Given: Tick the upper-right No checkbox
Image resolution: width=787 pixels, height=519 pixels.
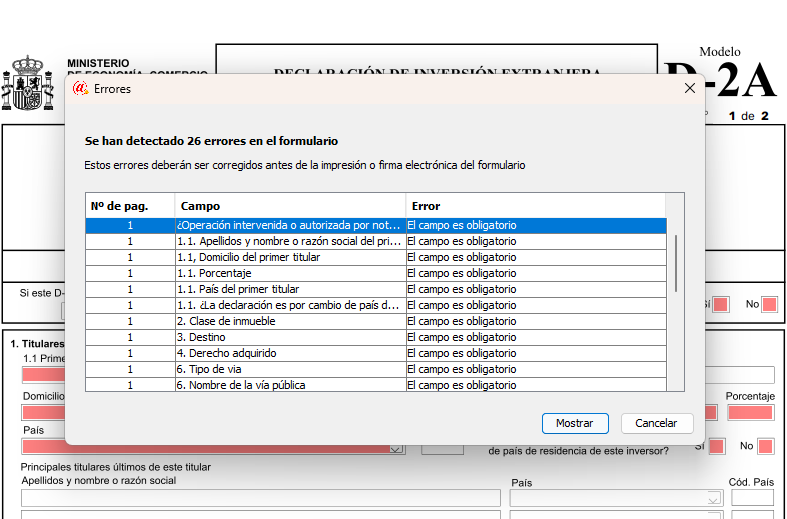Looking at the screenshot, I should pyautogui.click(x=768, y=304).
